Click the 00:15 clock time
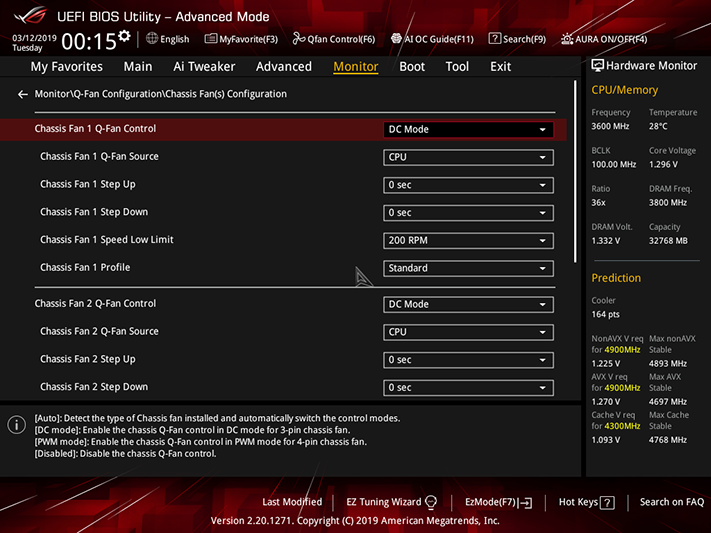711x533 pixels. (89, 42)
